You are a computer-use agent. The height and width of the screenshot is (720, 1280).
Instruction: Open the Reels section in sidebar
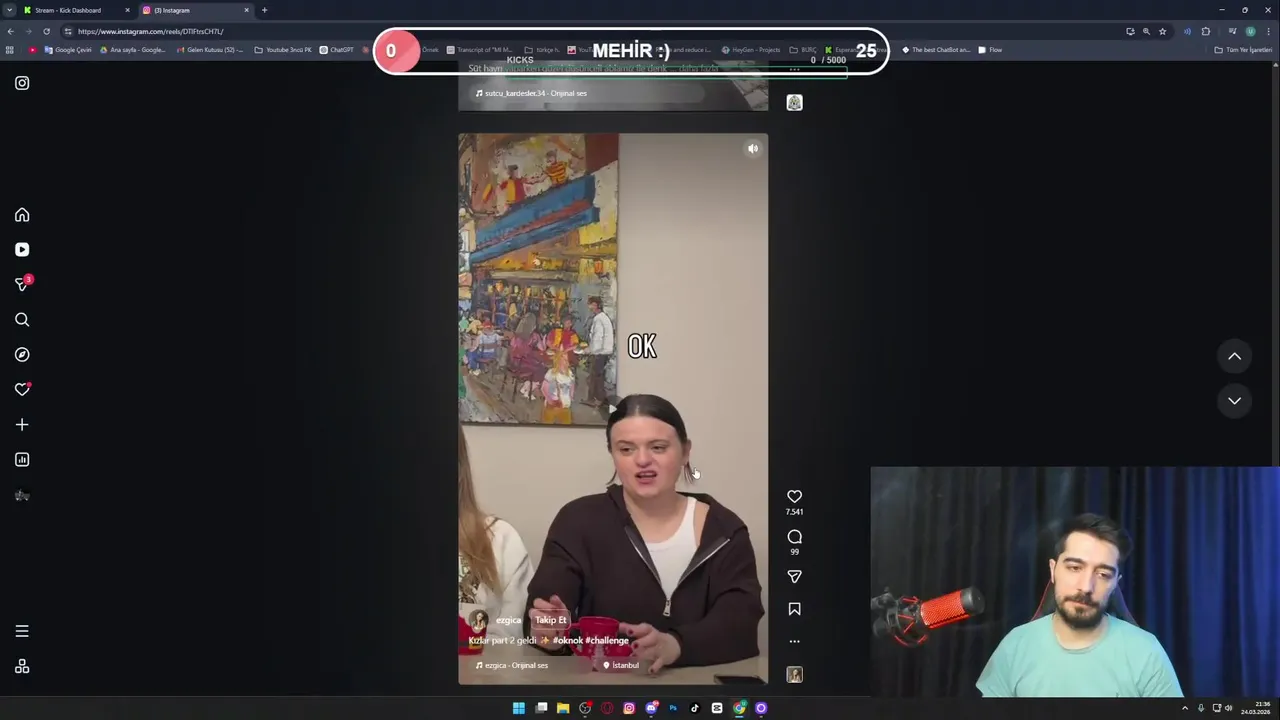pyautogui.click(x=22, y=250)
